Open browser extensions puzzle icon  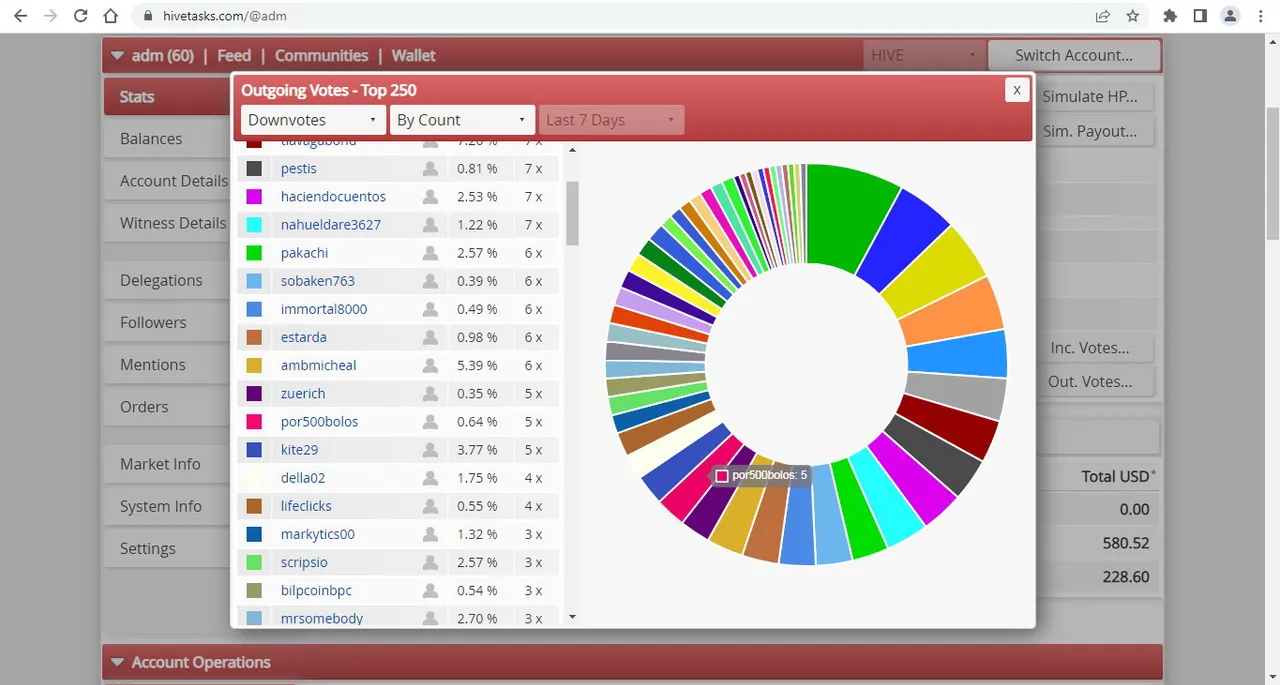point(1170,16)
